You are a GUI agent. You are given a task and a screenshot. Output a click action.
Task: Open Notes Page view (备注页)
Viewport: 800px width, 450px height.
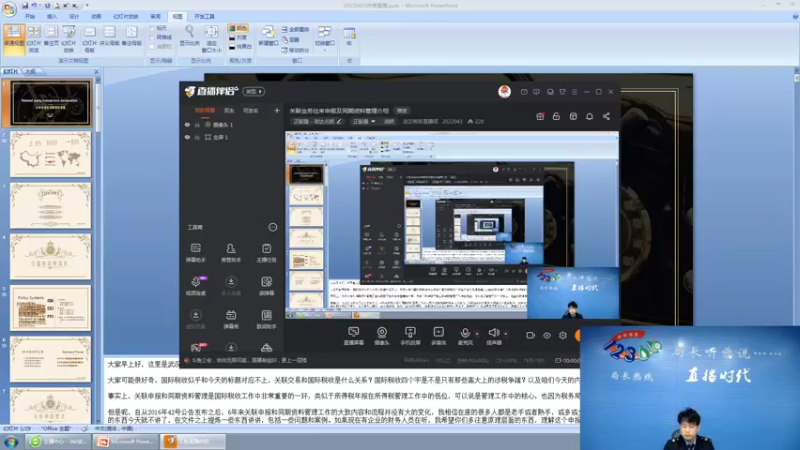[51, 38]
